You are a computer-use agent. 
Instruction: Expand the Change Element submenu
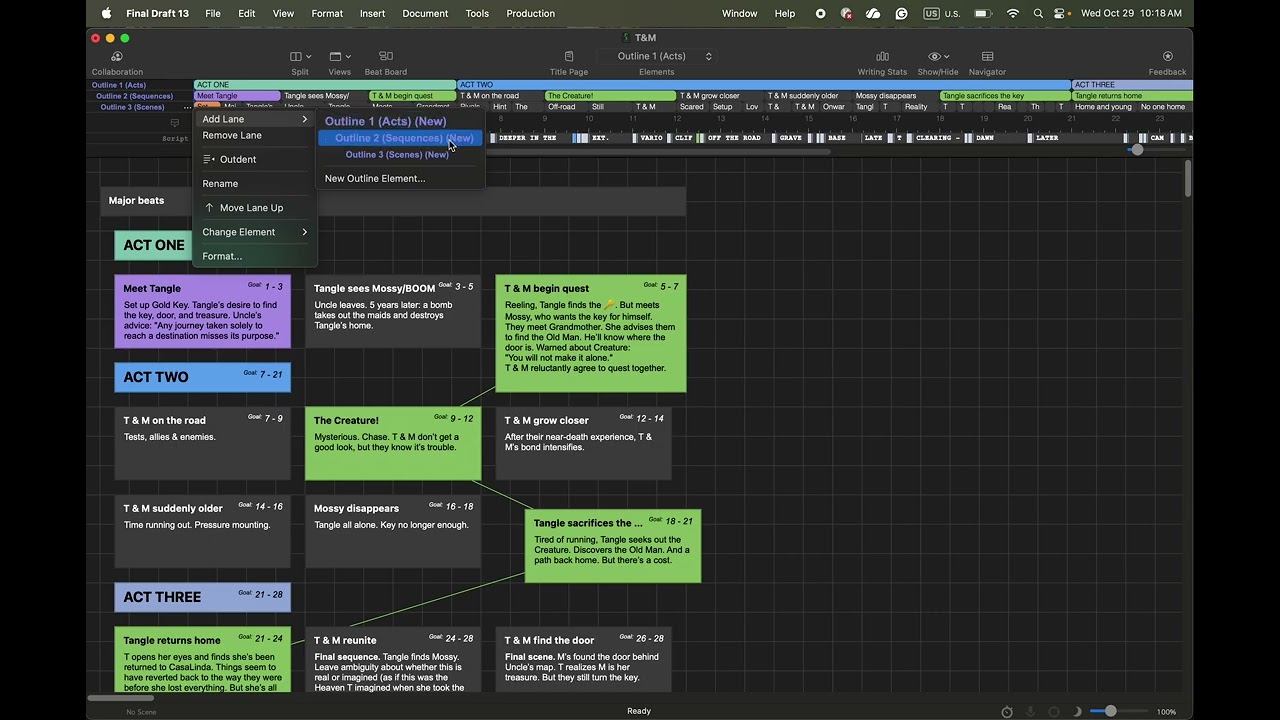pyautogui.click(x=254, y=232)
